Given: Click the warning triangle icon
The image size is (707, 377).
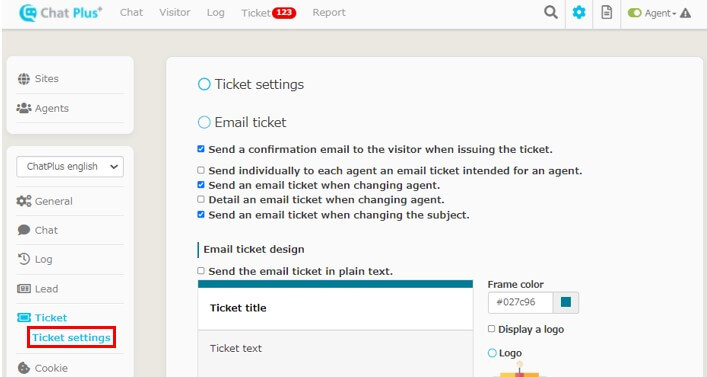Looking at the screenshot, I should click(685, 13).
